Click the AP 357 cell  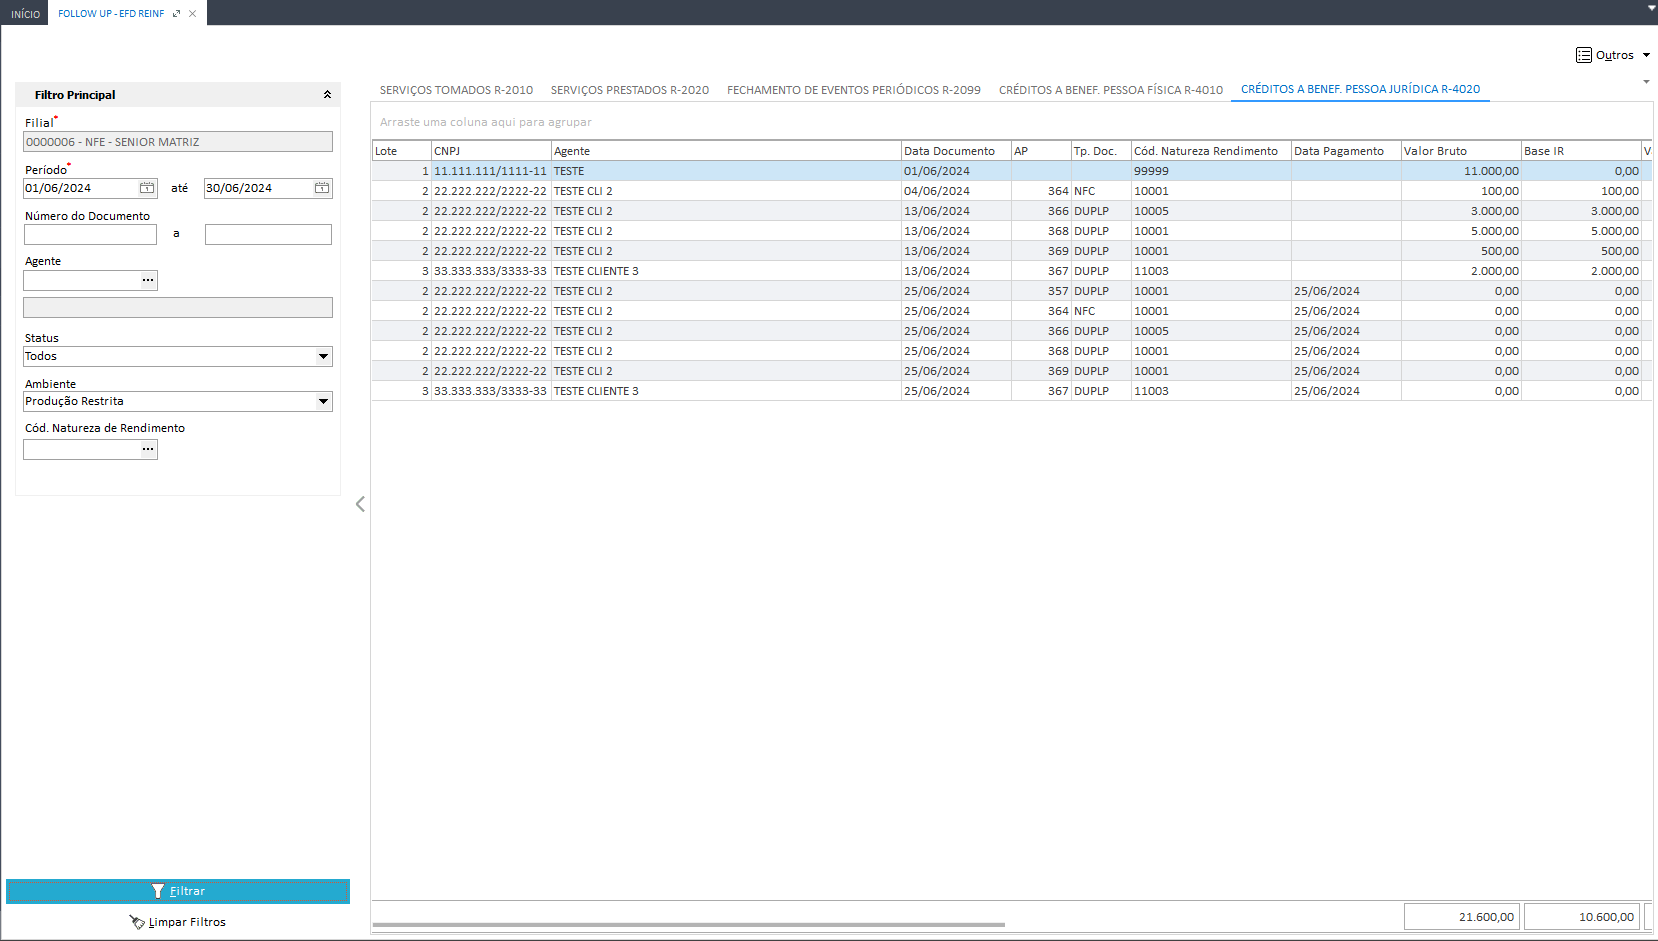(x=1041, y=291)
